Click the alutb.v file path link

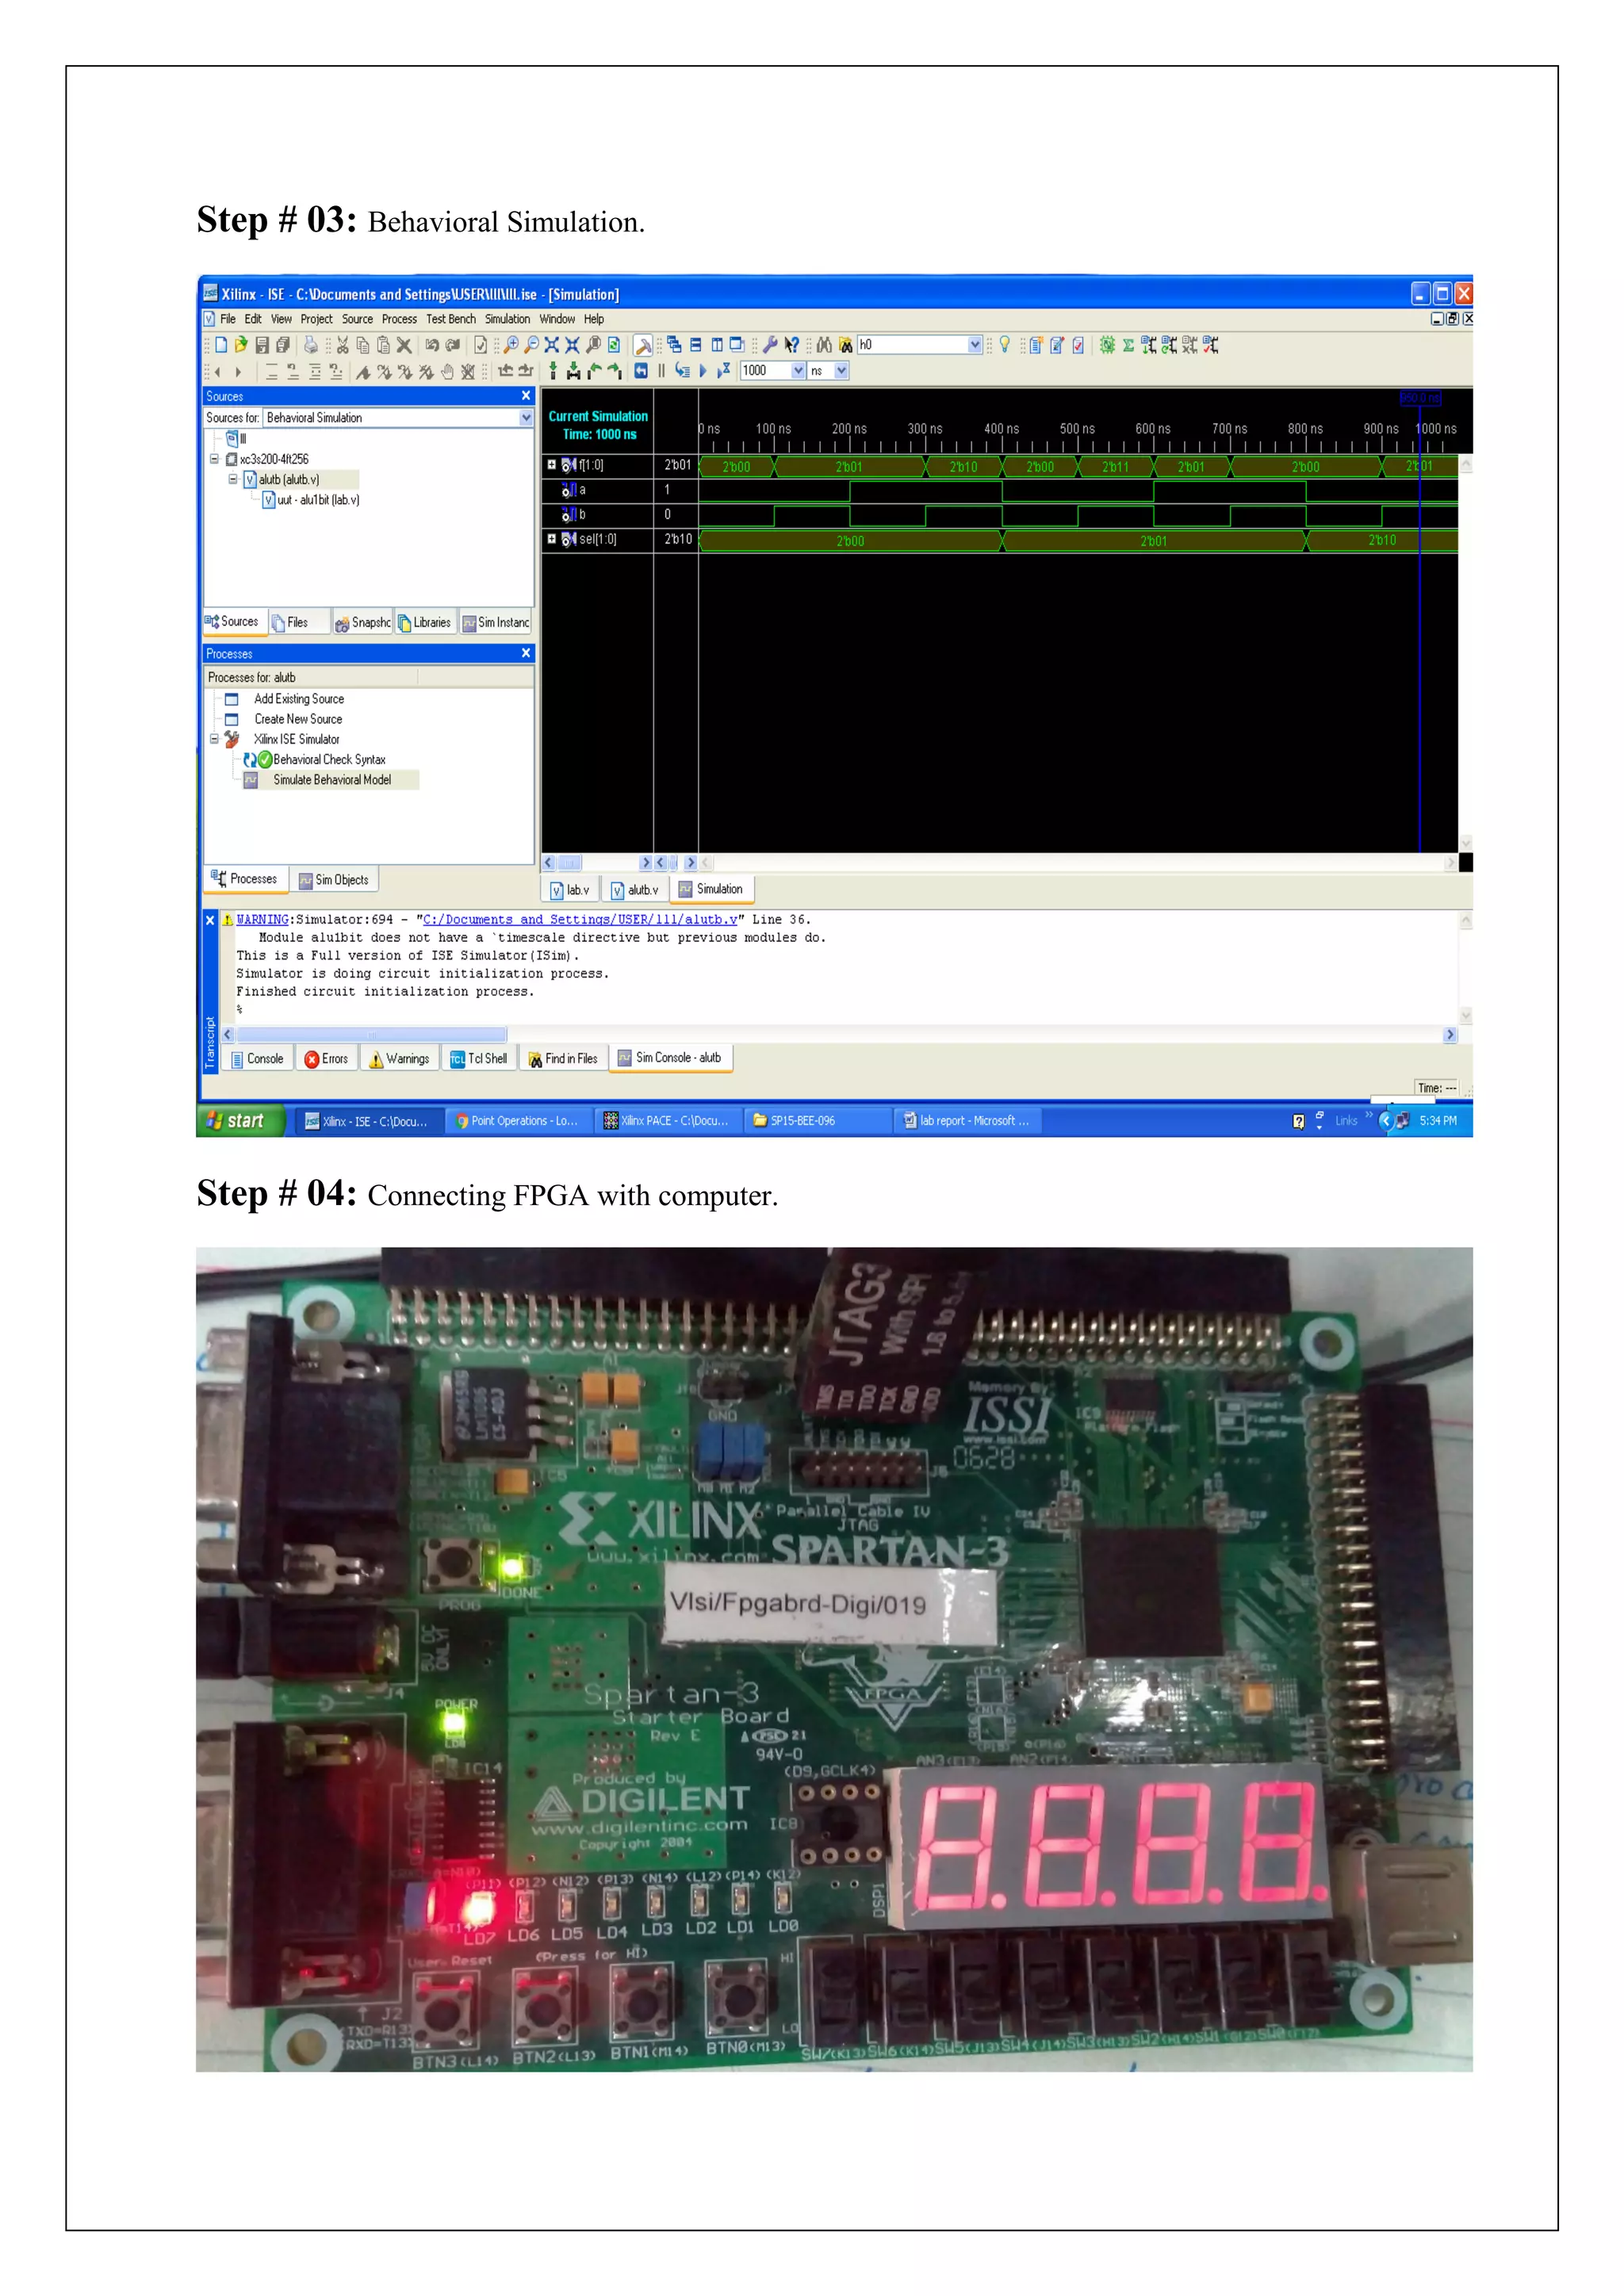[580, 920]
